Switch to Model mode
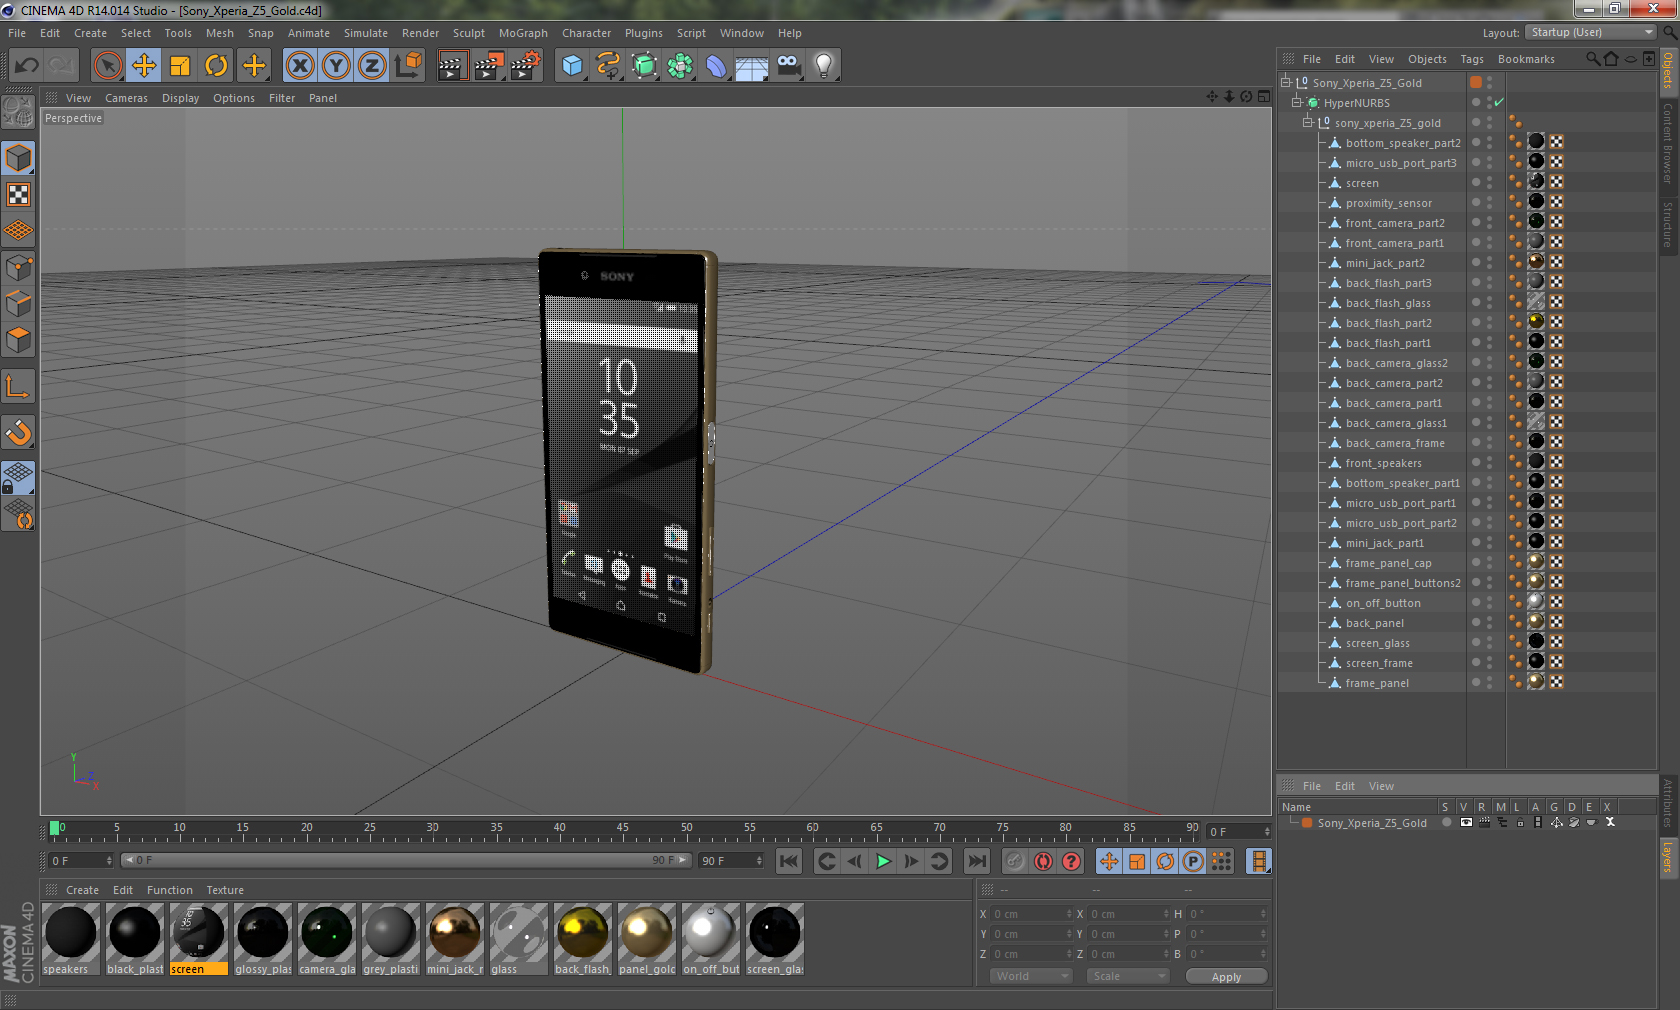Viewport: 1680px width, 1010px height. click(18, 158)
